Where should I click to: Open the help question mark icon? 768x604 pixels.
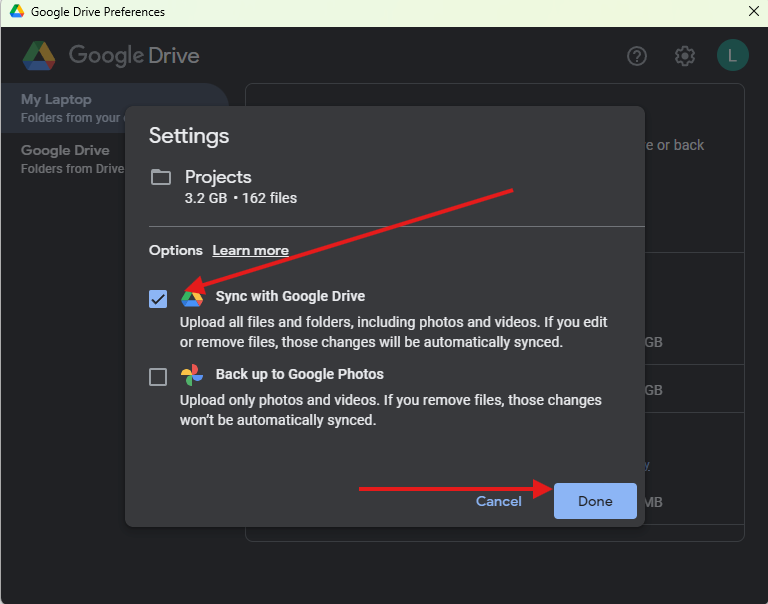tap(637, 56)
